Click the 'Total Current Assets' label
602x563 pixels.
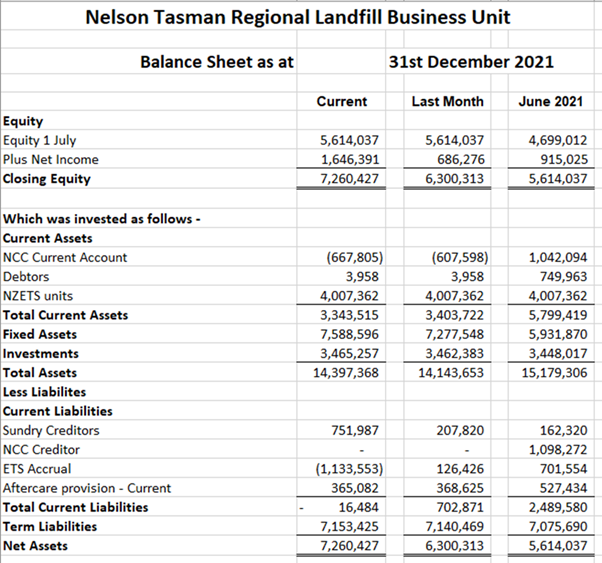(x=66, y=315)
